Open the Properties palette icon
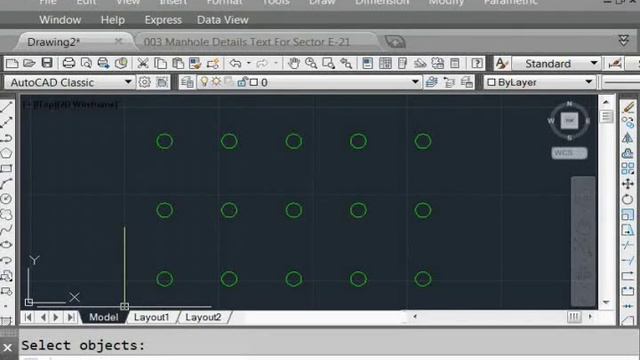Screen dimensions: 640x360 pos(367,63)
